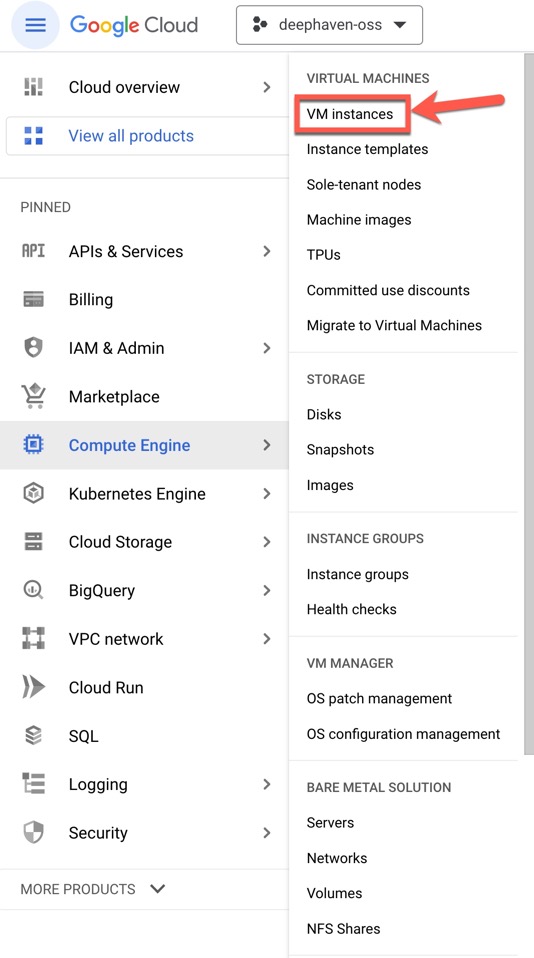This screenshot has height=958, width=534.
Task: Select Cloud overview label
Action: coord(124,87)
